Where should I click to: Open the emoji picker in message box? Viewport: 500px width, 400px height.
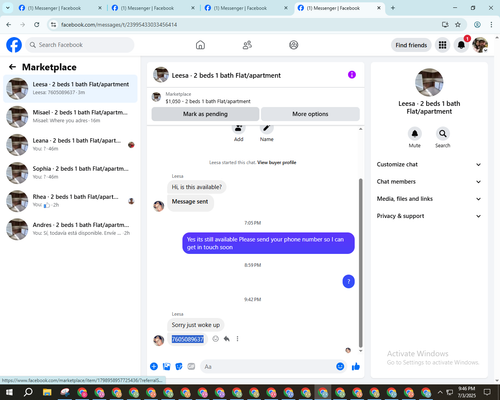pos(340,366)
